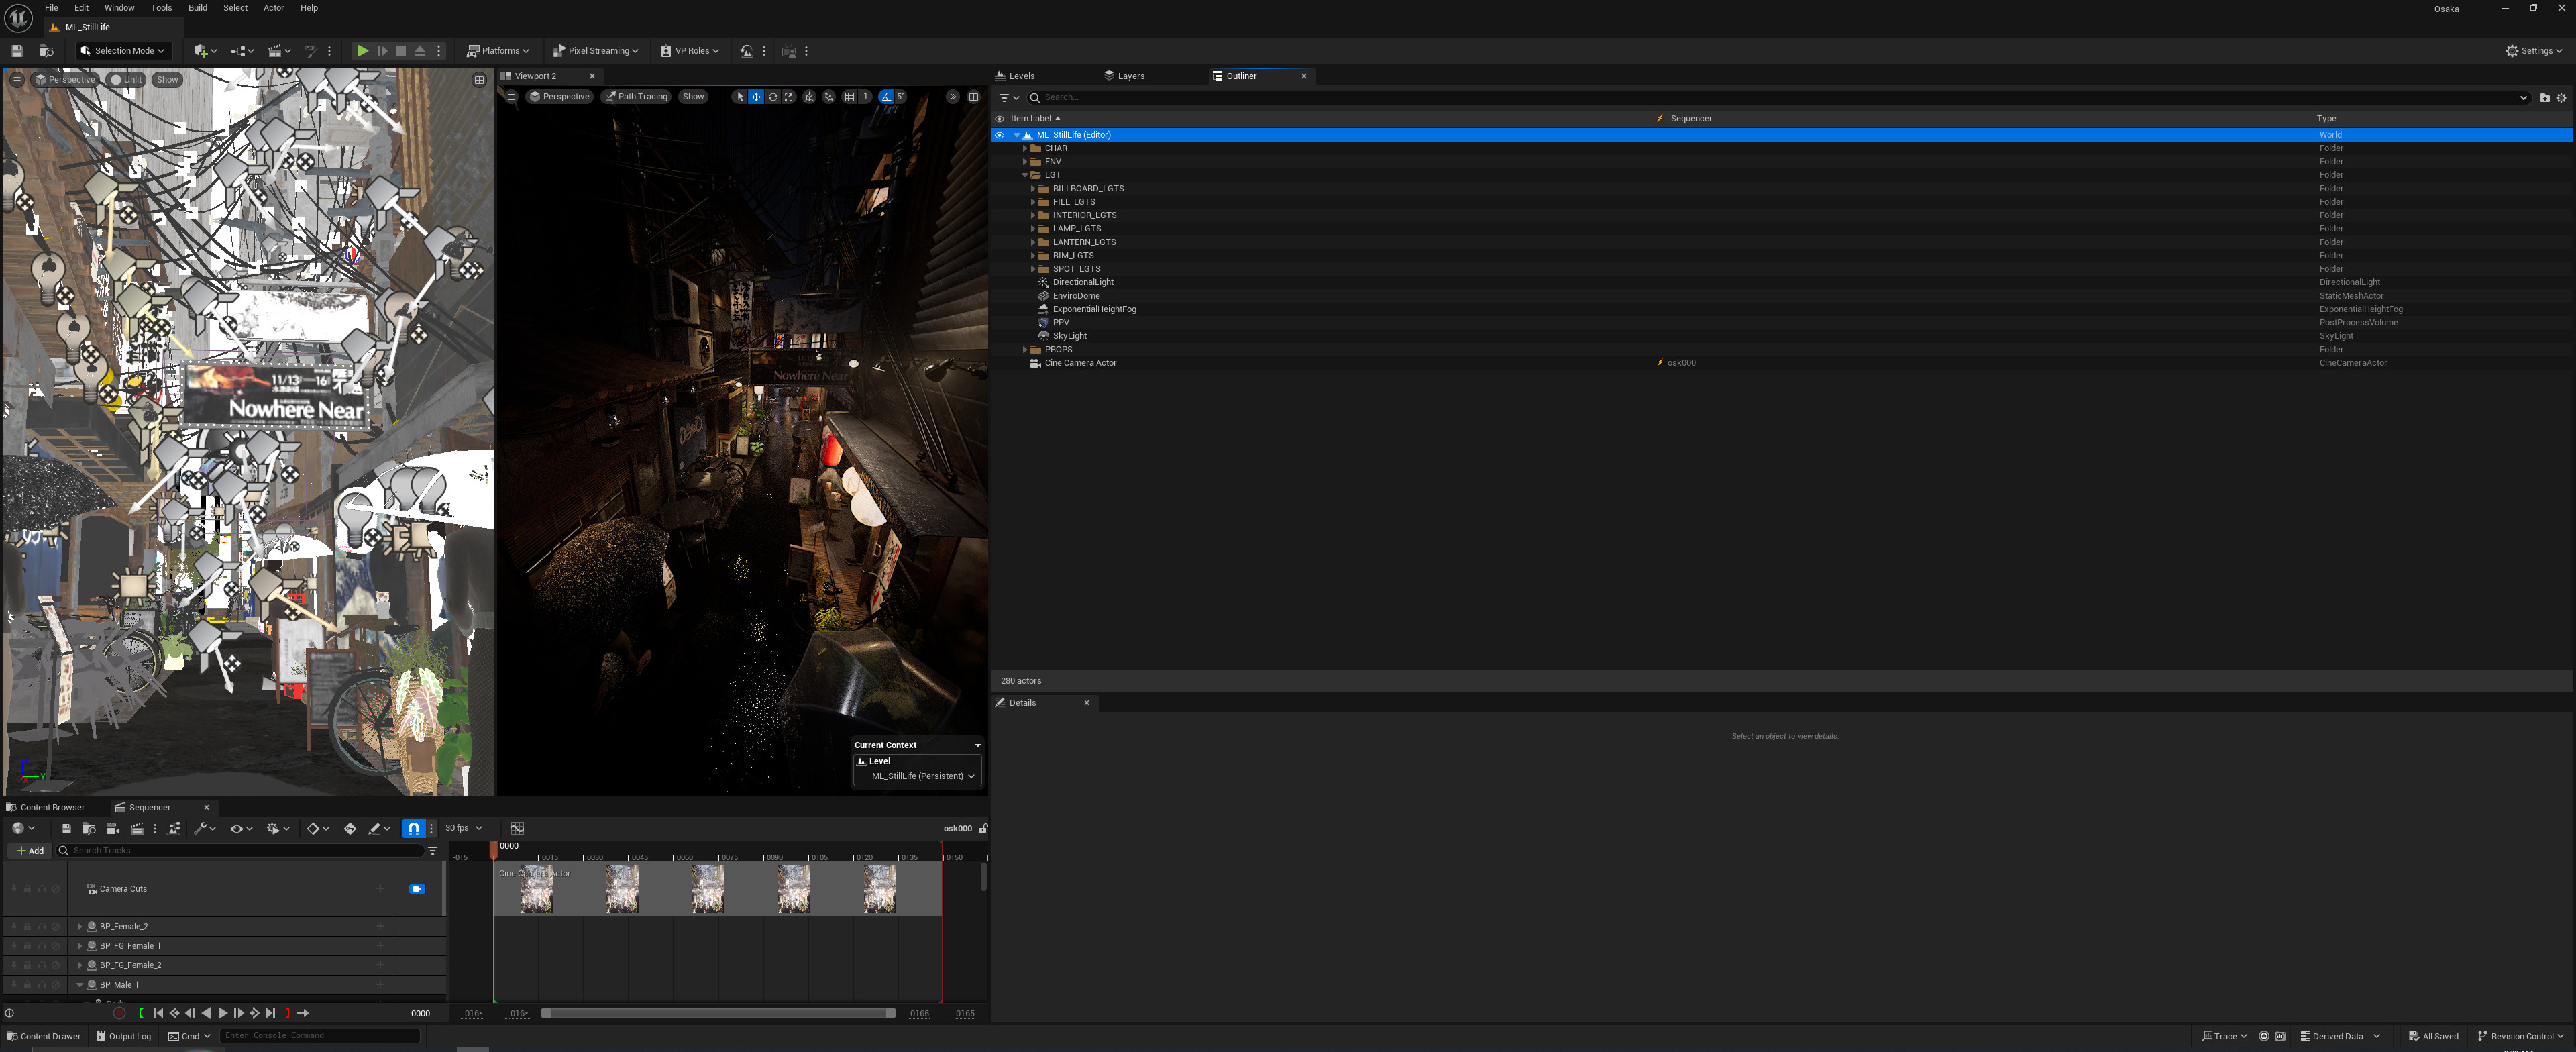Click the Outliner create folder icon
This screenshot has height=1052, width=2576.
(2545, 98)
